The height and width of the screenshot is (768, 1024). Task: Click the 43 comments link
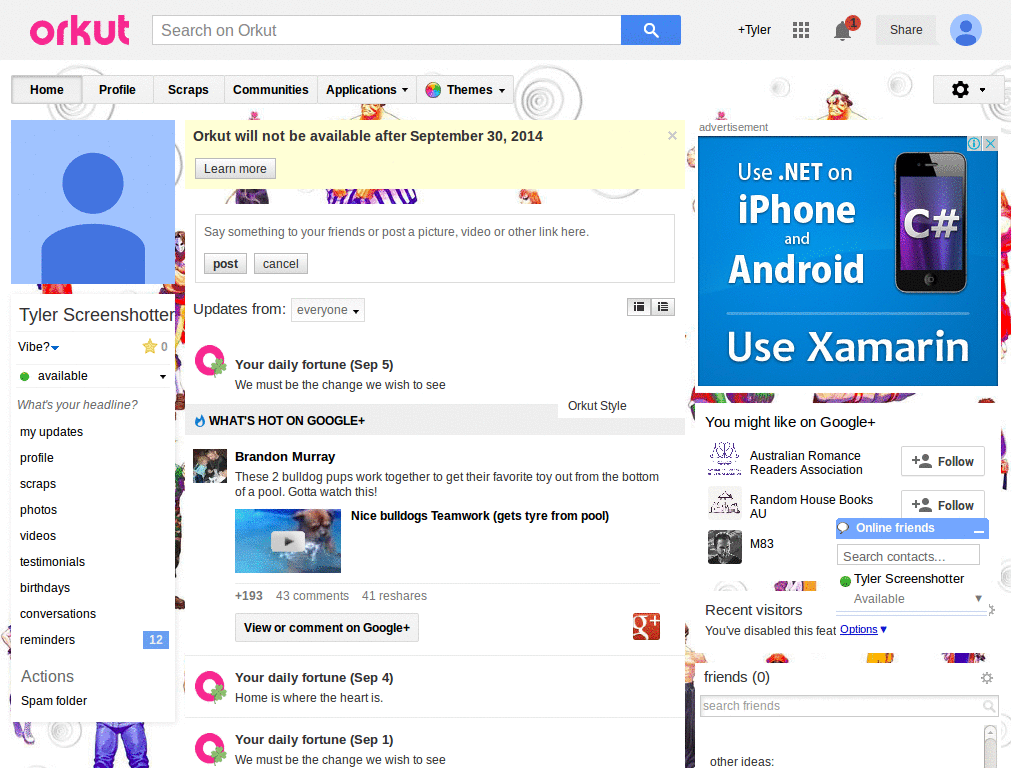312,596
